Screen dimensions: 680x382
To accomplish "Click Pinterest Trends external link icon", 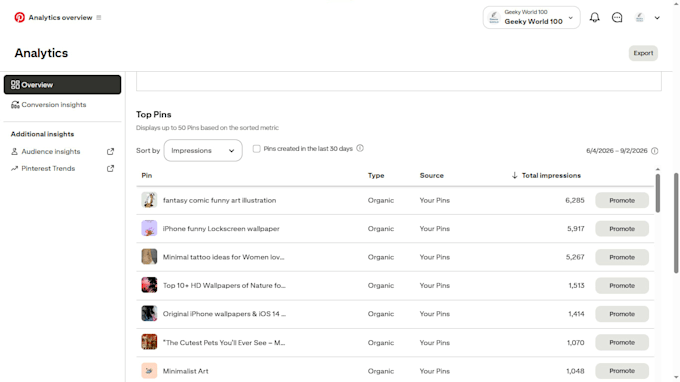I will 111,168.
